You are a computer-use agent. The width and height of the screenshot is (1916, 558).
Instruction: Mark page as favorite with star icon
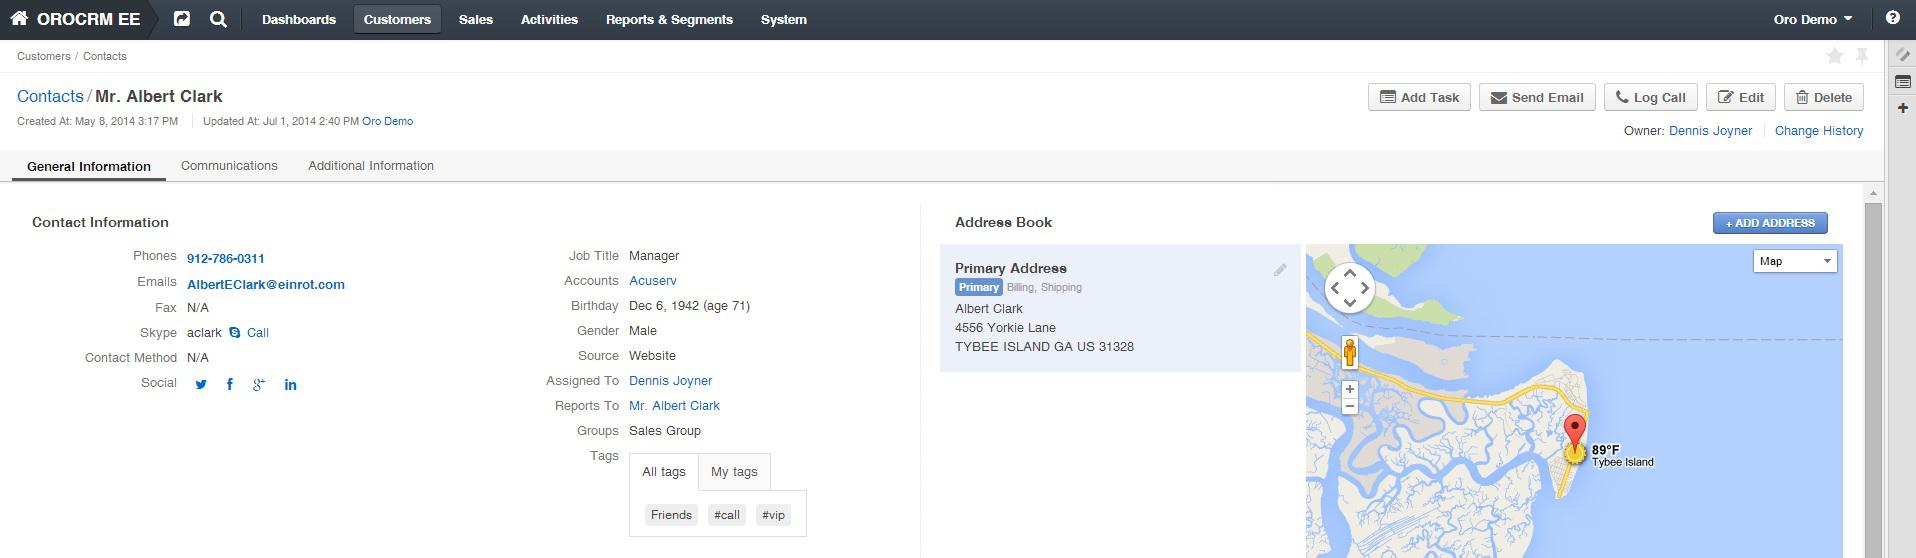[x=1834, y=56]
